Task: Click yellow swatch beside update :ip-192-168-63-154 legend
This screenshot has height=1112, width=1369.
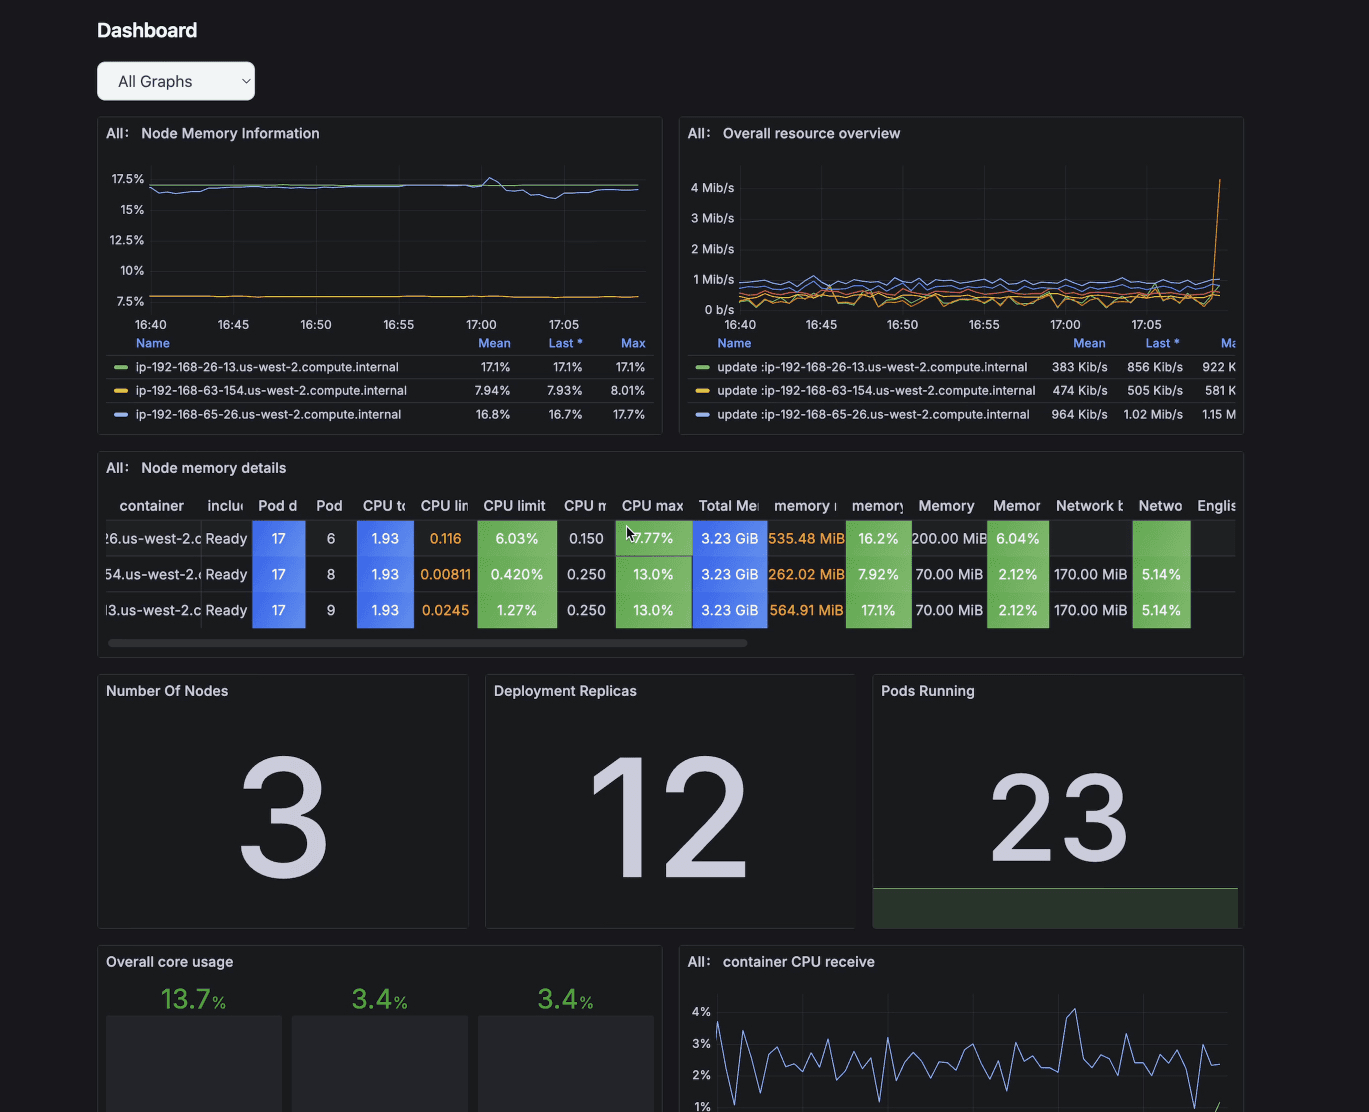Action: 702,391
